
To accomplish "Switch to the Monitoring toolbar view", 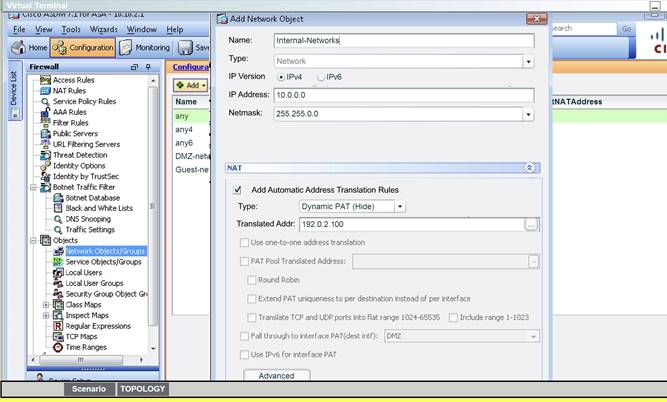I will [145, 47].
